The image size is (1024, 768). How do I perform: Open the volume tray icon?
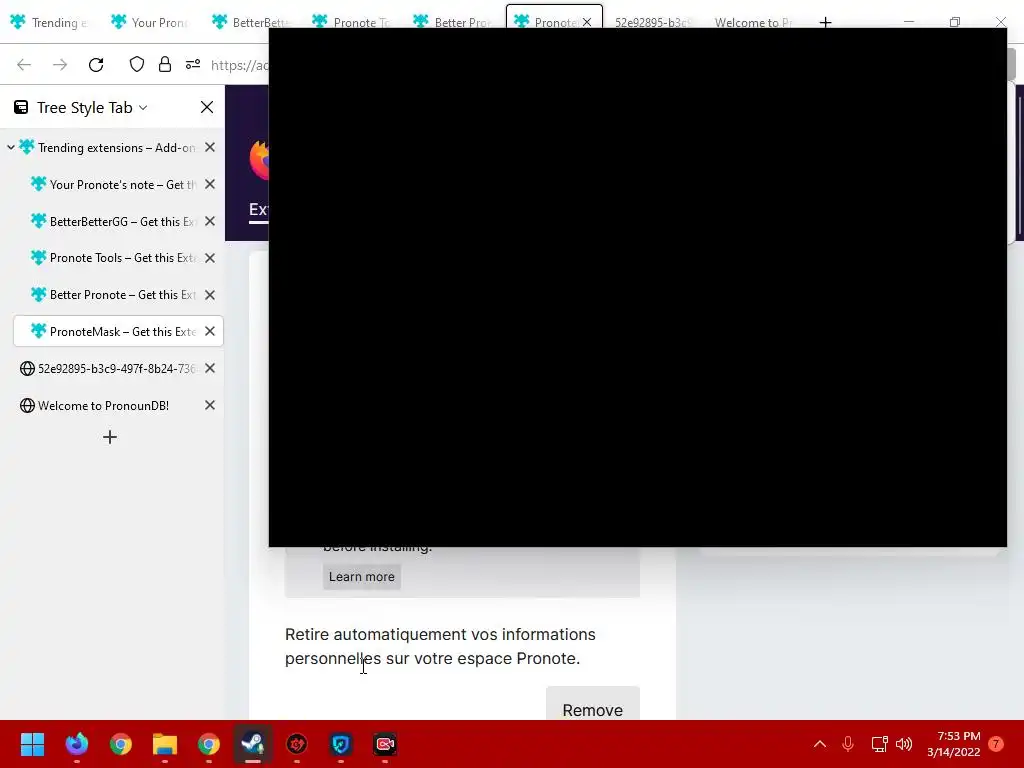pos(904,744)
